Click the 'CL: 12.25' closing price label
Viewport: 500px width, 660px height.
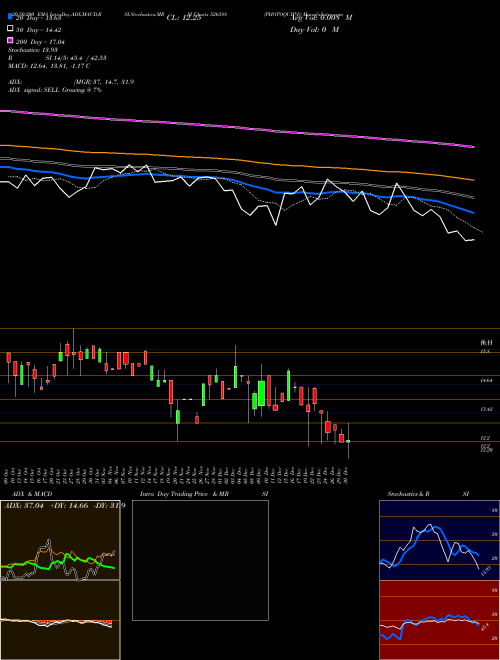184,18
